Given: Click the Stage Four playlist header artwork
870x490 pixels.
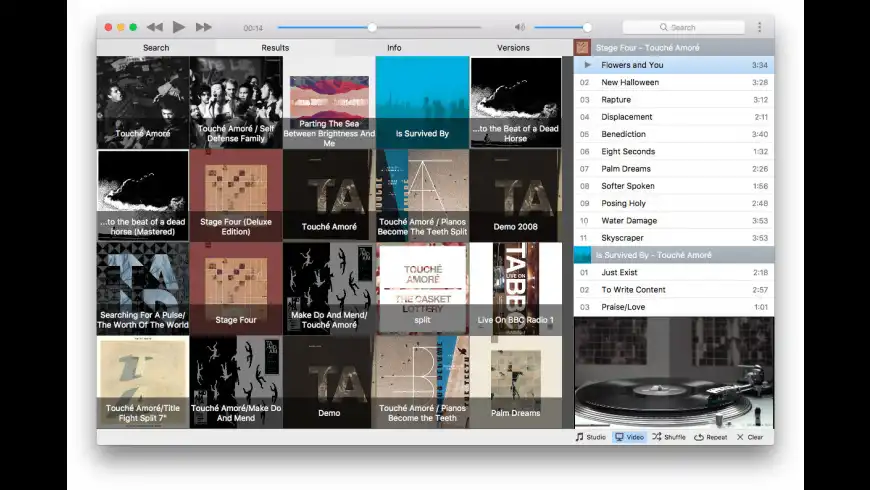Looking at the screenshot, I should pos(582,48).
